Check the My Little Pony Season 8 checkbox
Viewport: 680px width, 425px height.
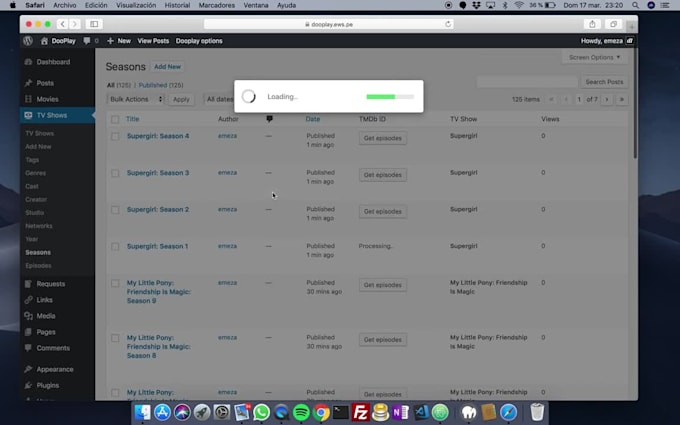[115, 338]
